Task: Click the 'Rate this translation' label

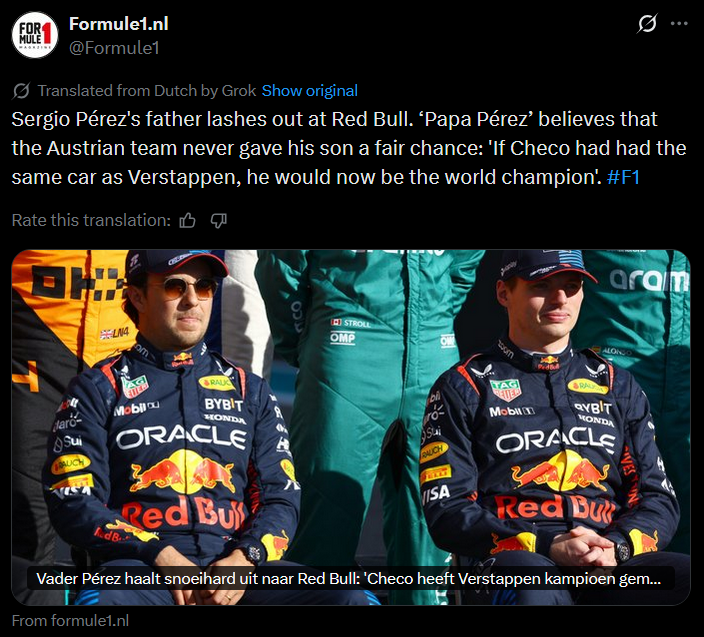Action: click(x=91, y=220)
